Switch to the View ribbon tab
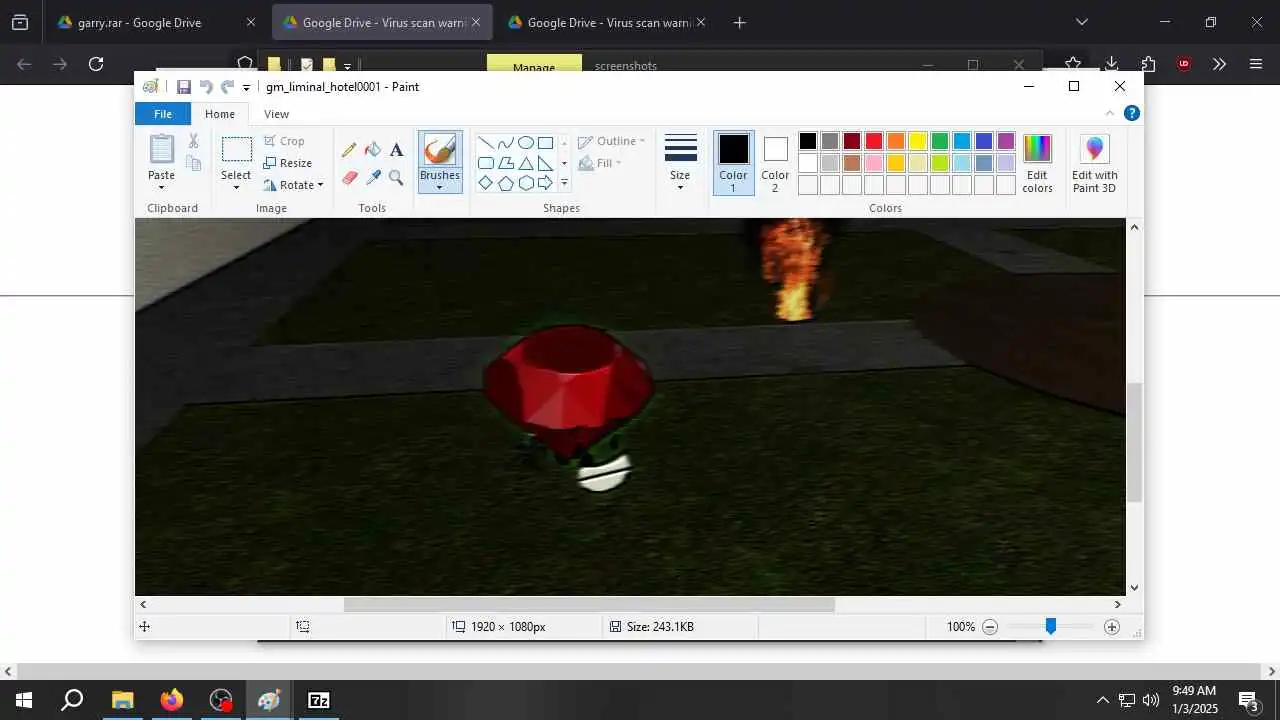1280x720 pixels. [x=277, y=114]
